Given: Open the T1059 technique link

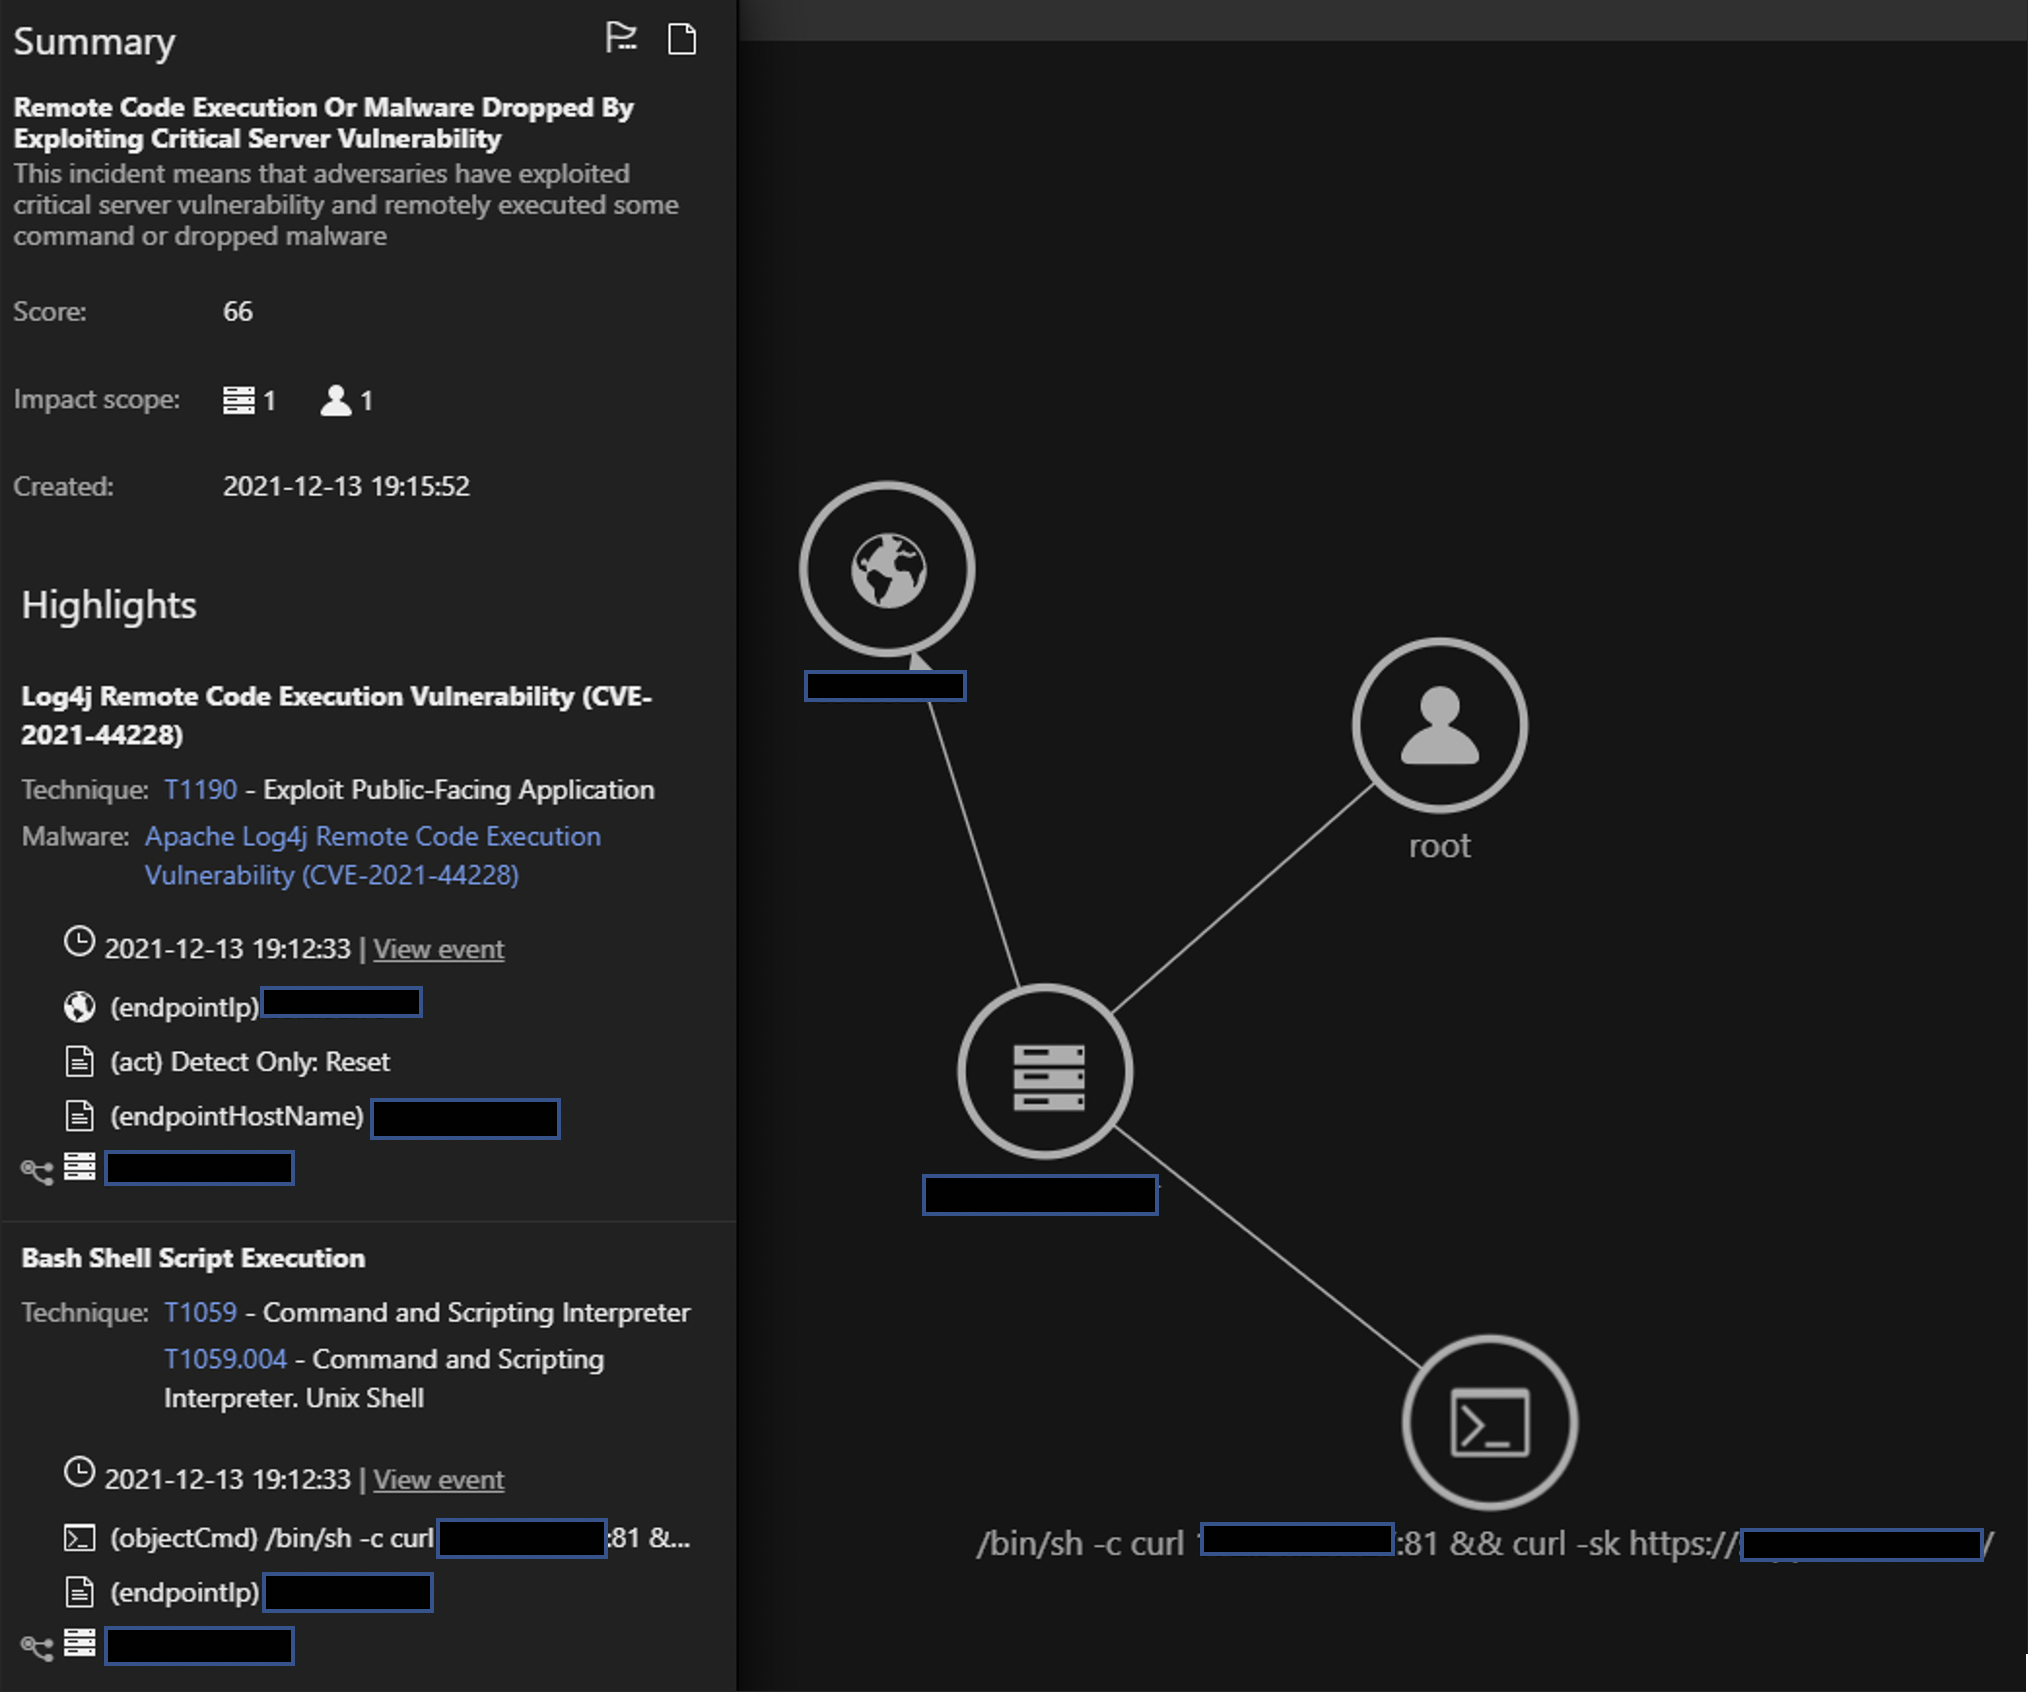Looking at the screenshot, I should coord(201,1312).
